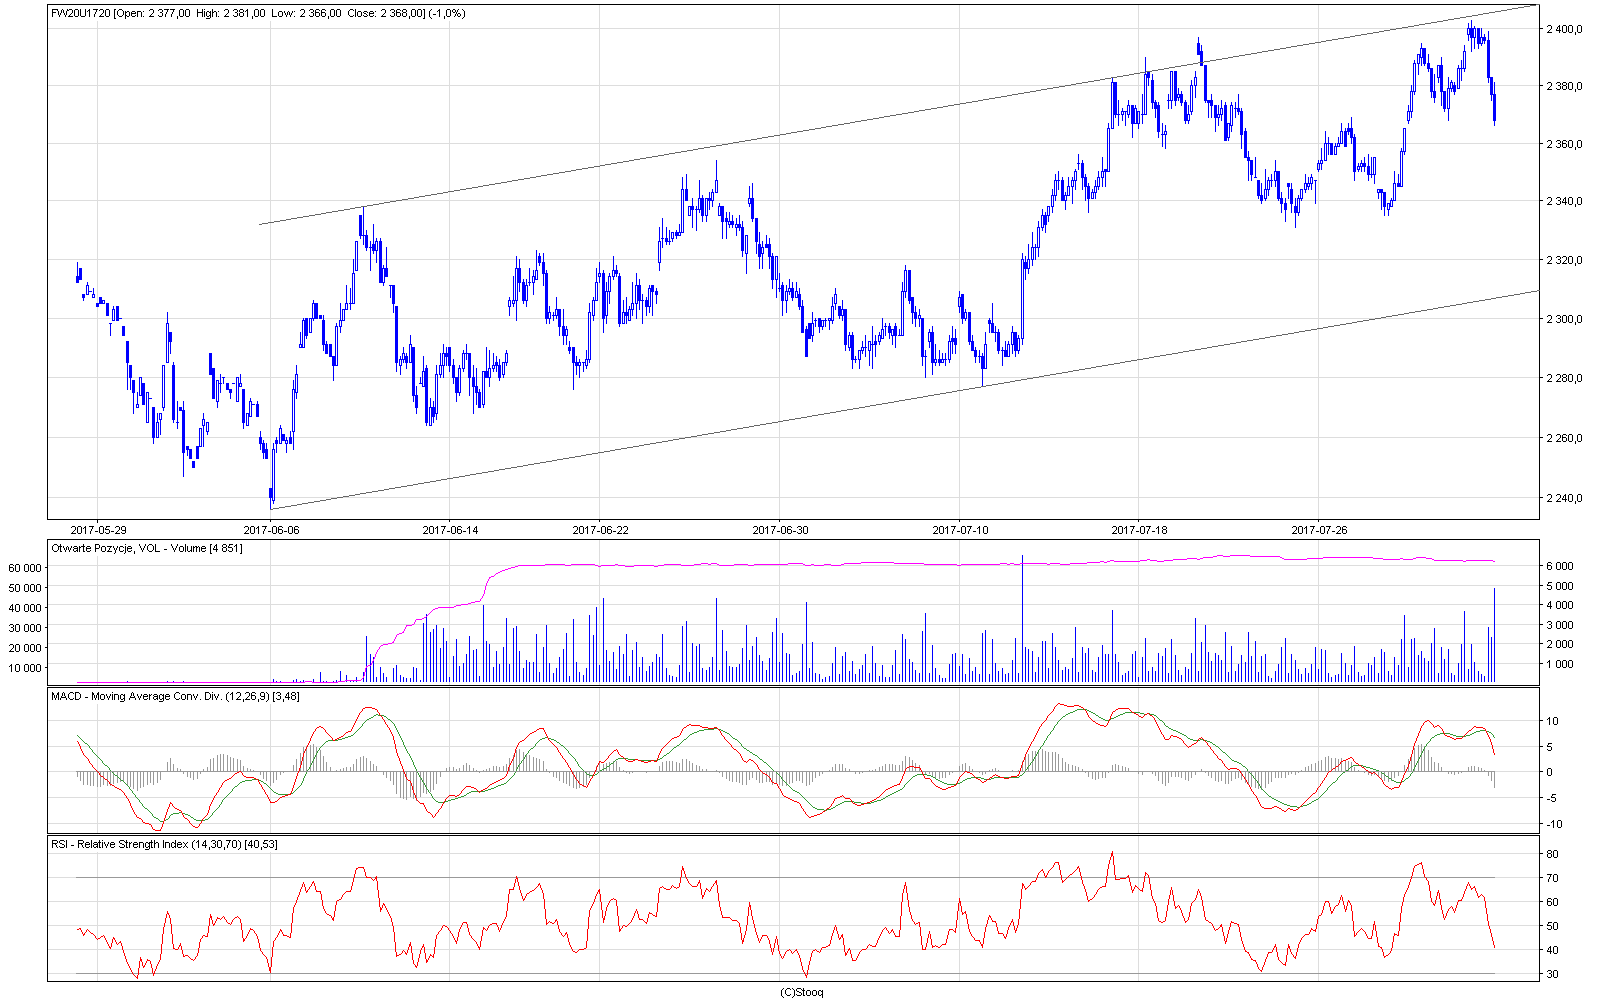
Task: Click the 2017-05-29 date label
Action: point(98,530)
